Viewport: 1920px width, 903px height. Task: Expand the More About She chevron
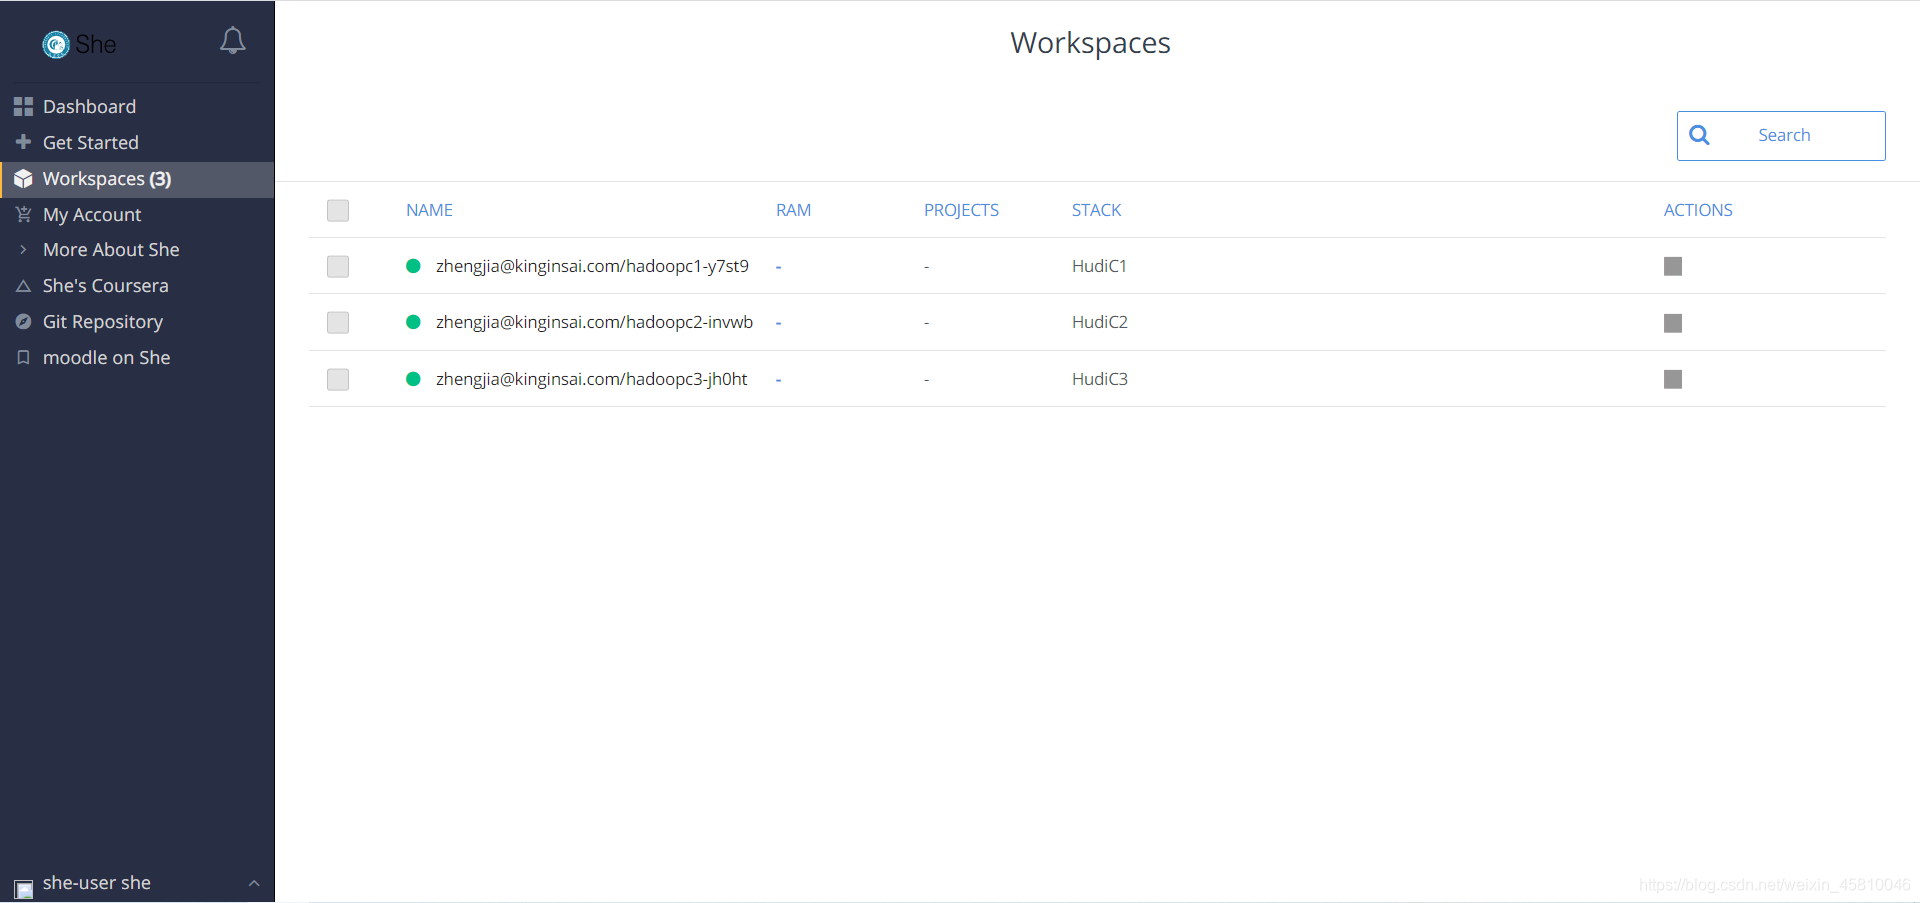[23, 250]
